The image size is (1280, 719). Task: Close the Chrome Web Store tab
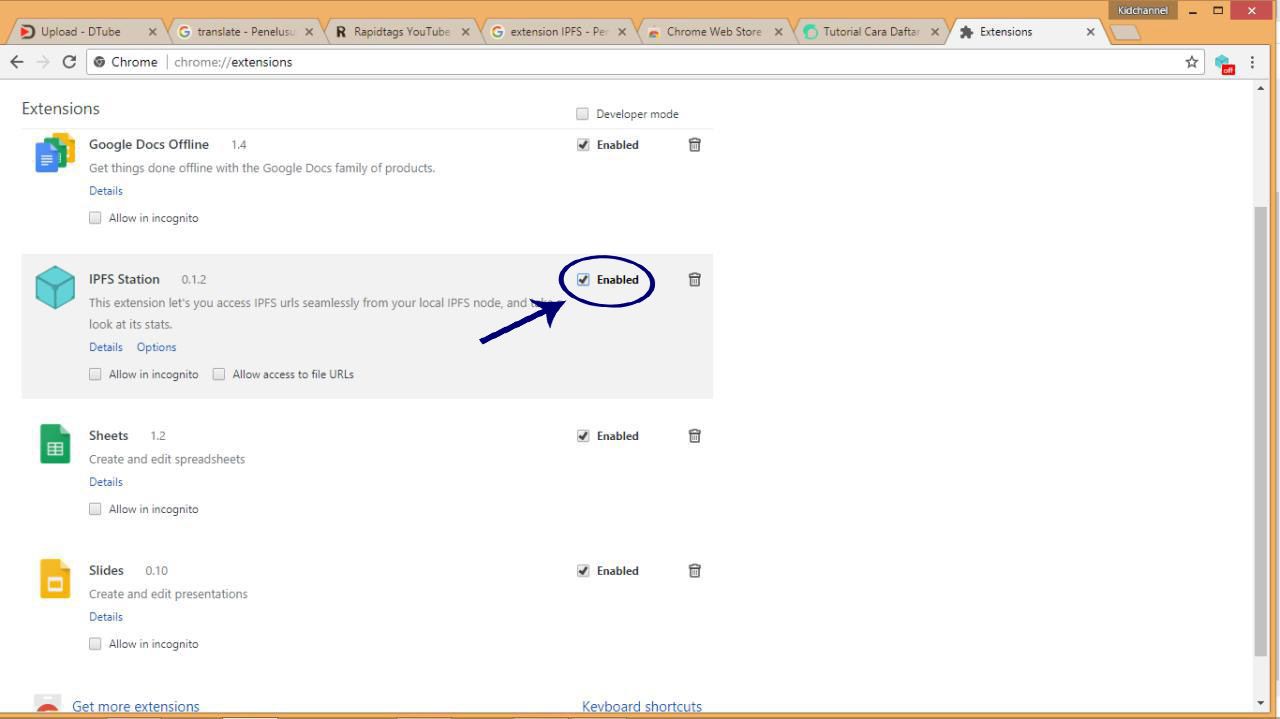tap(777, 32)
